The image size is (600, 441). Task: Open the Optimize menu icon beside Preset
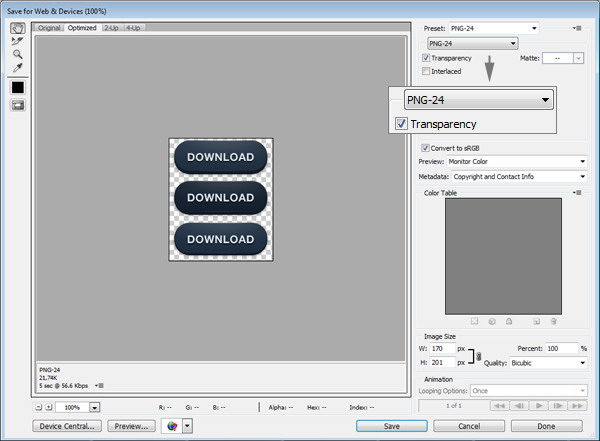coord(577,28)
